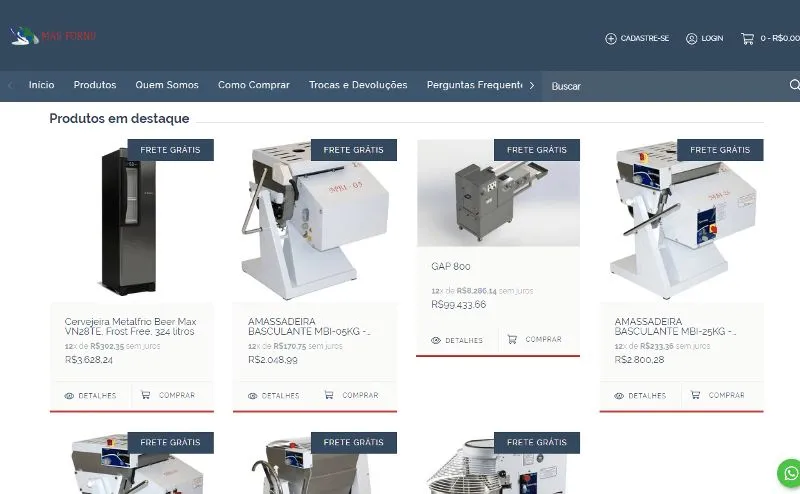Click Comprar for GAP 800

(534, 339)
